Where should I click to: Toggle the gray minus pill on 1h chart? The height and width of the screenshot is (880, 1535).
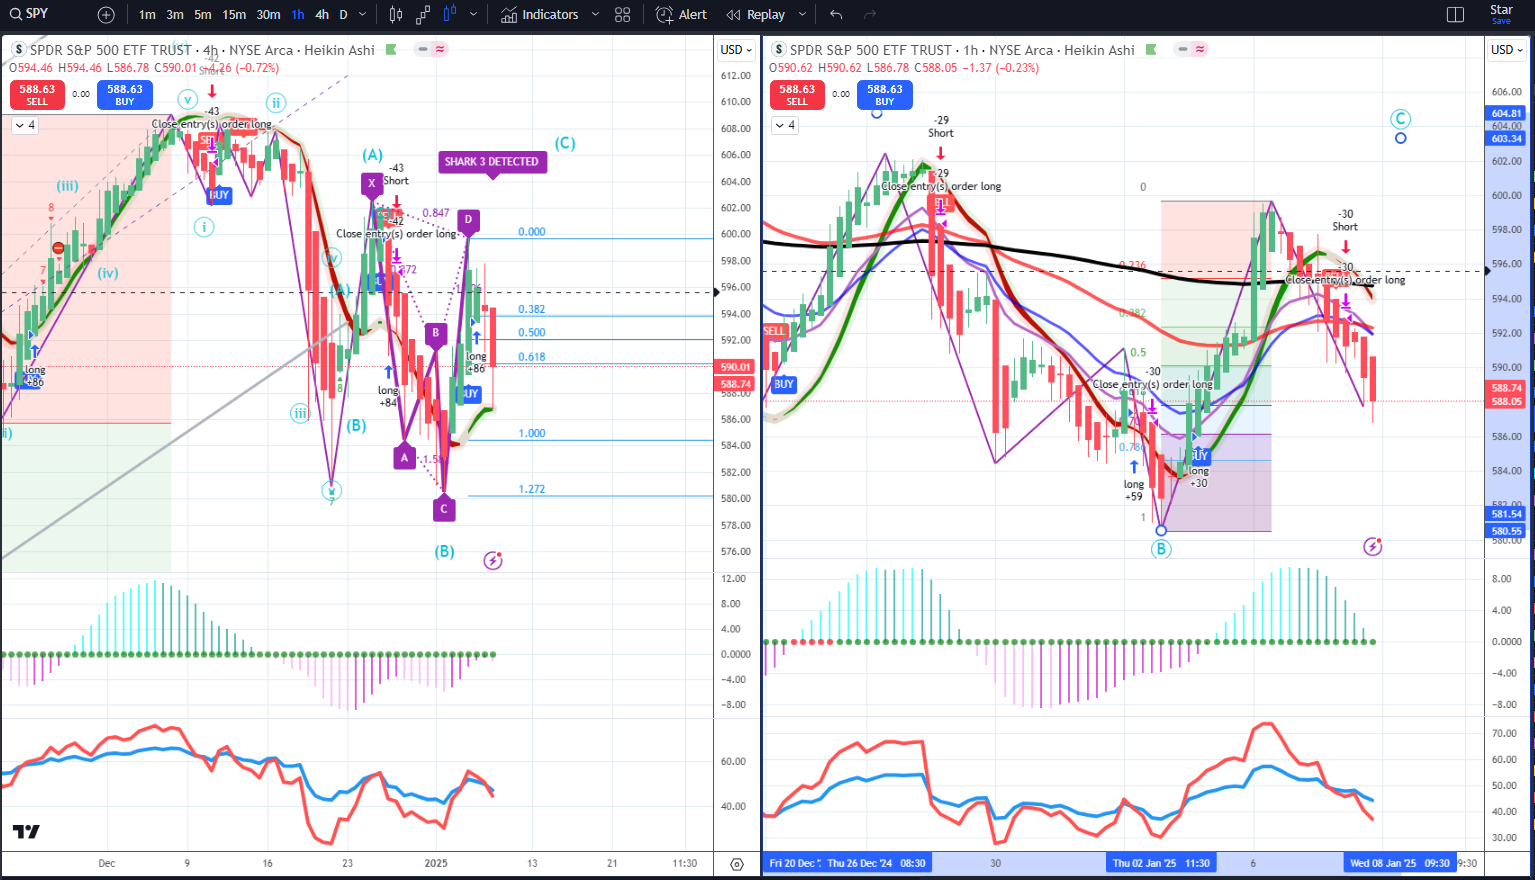(x=1184, y=49)
